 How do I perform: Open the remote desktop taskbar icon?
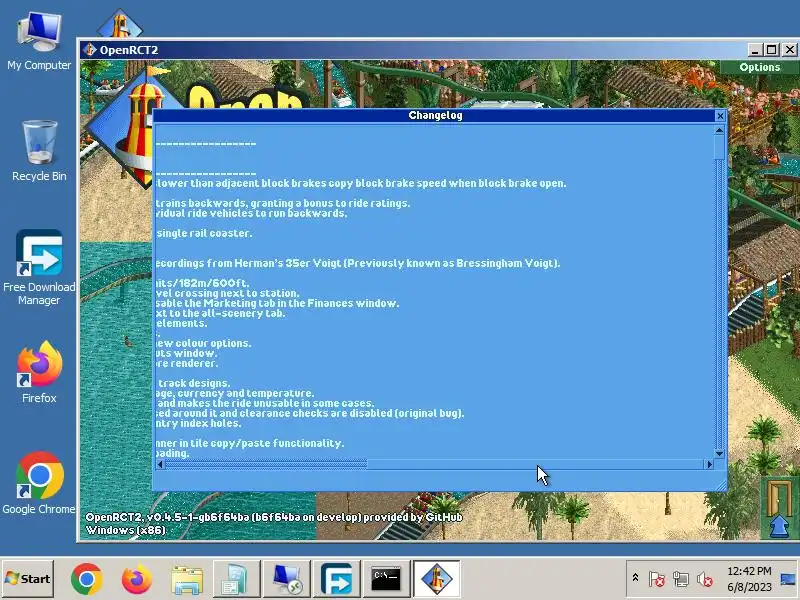(x=287, y=579)
